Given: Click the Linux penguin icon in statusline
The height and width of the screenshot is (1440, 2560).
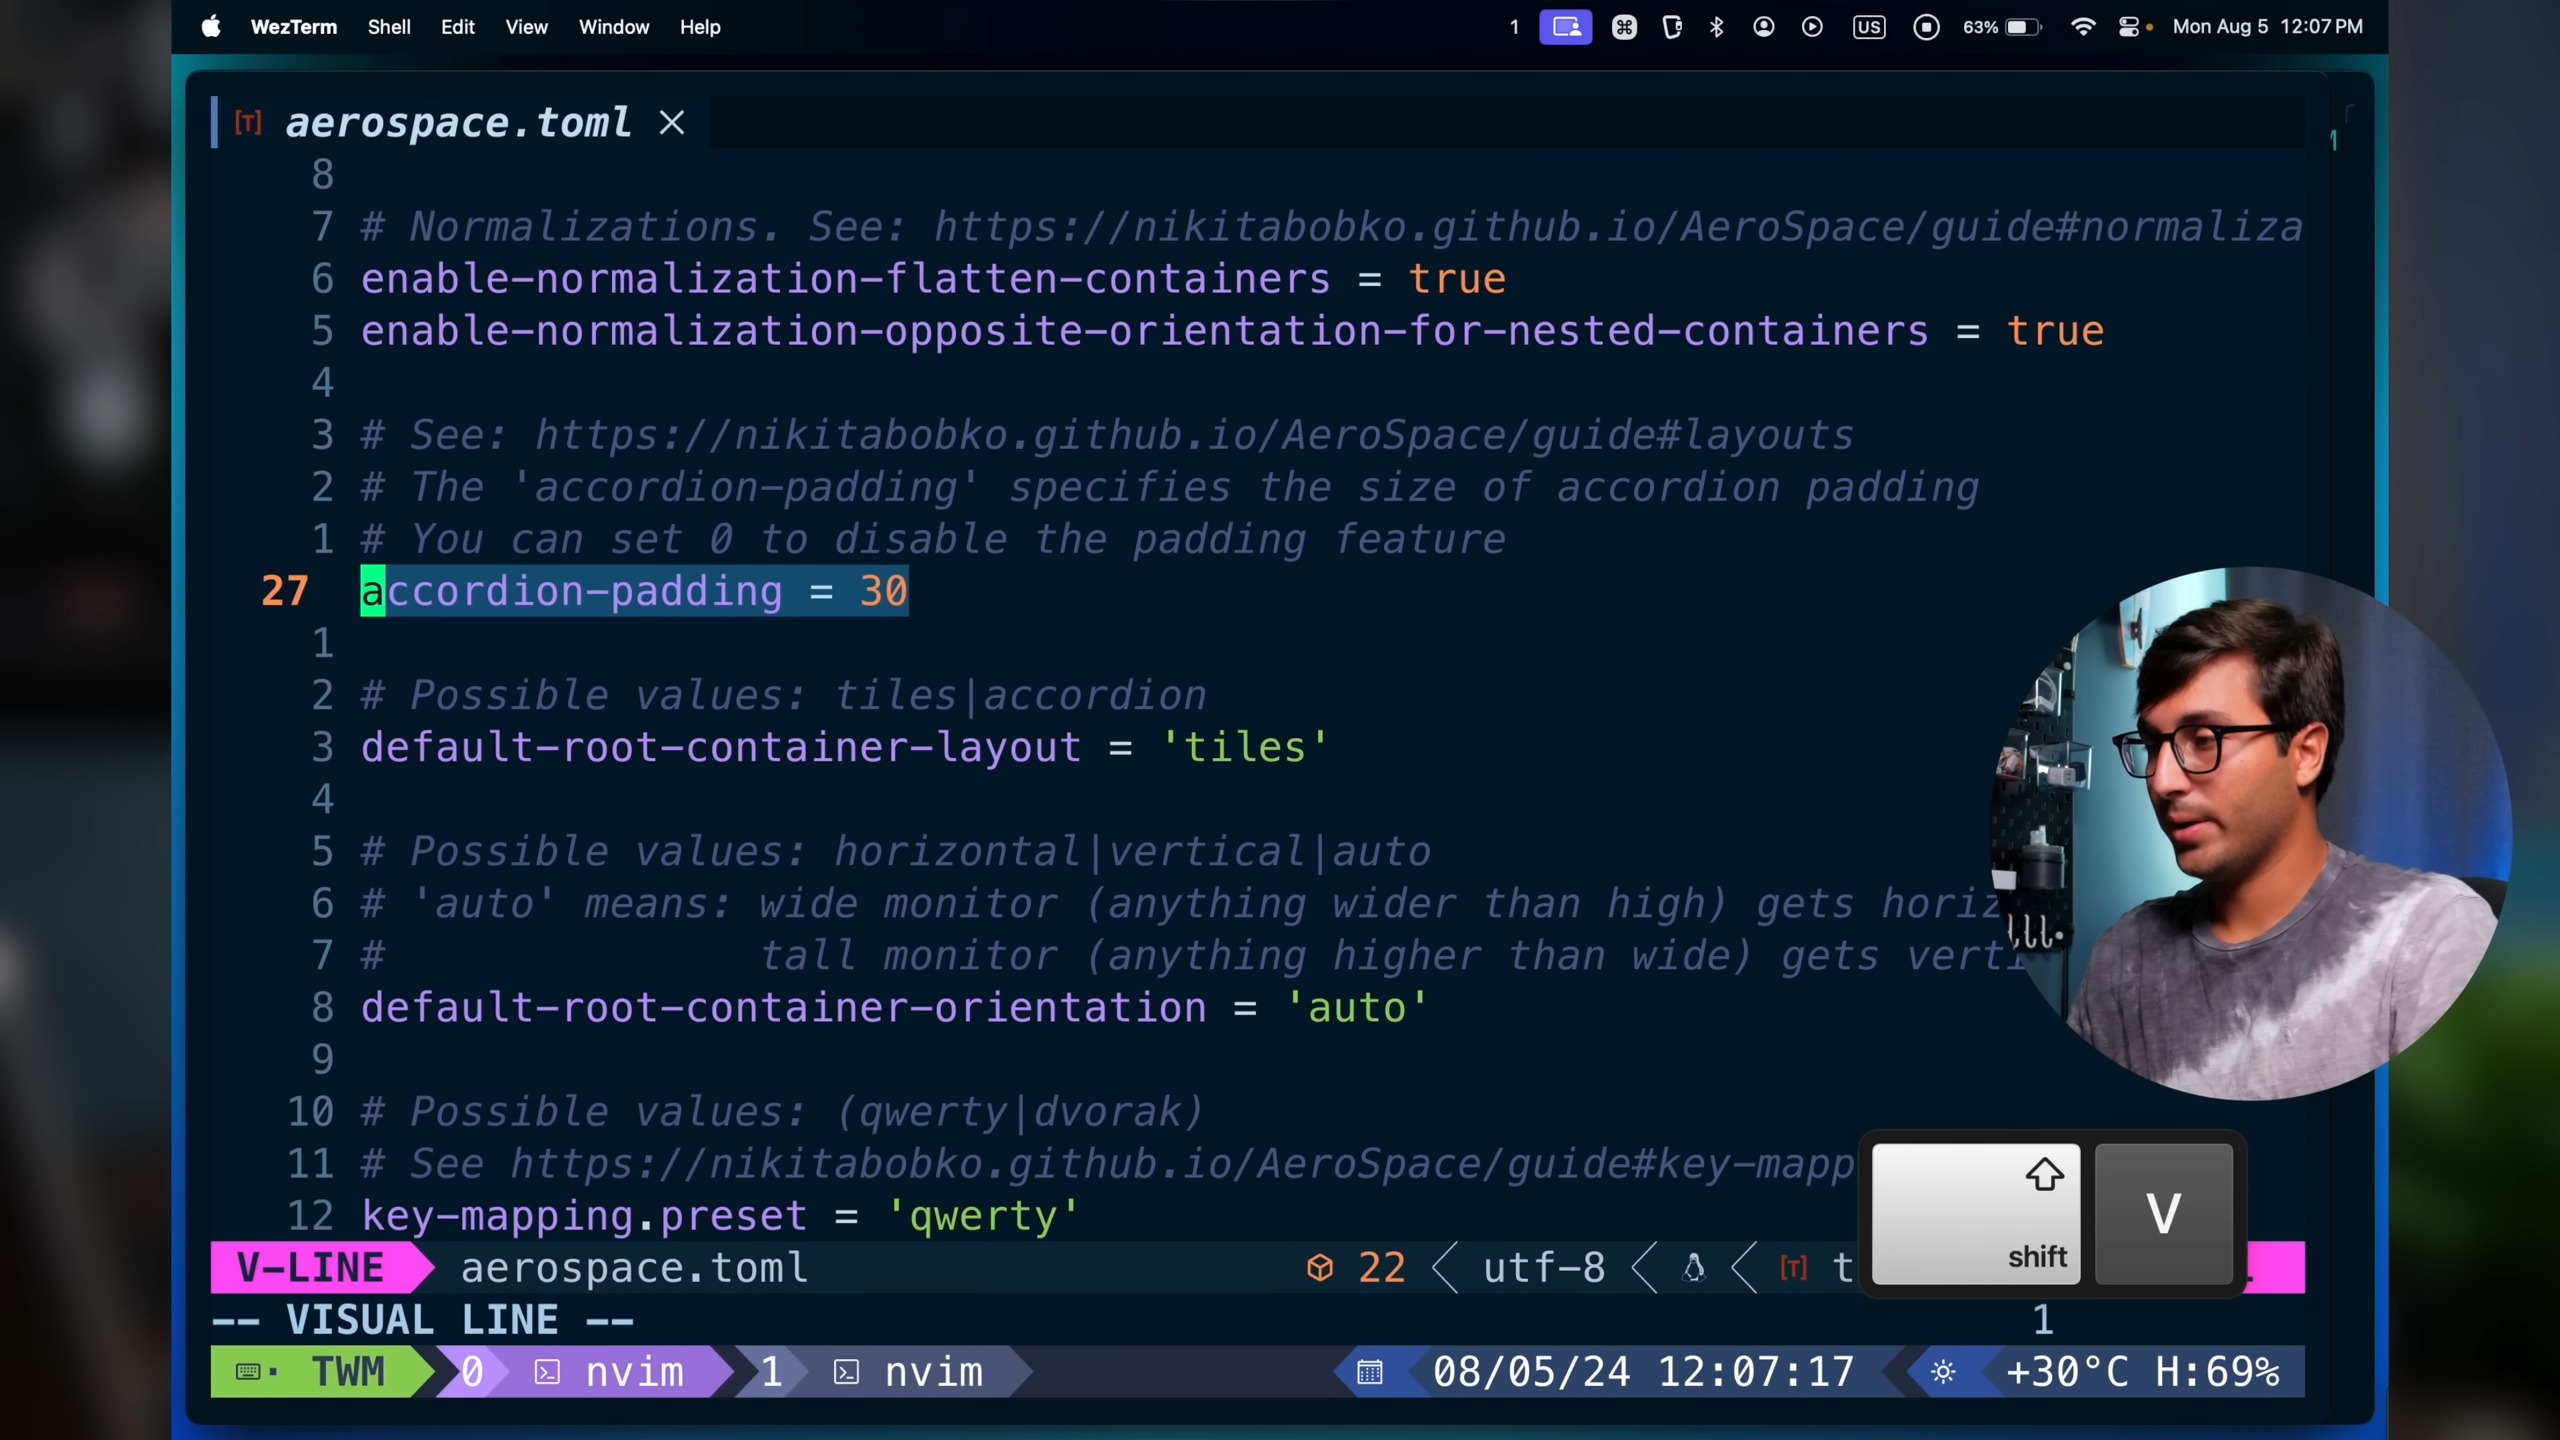Looking at the screenshot, I should 1693,1268.
